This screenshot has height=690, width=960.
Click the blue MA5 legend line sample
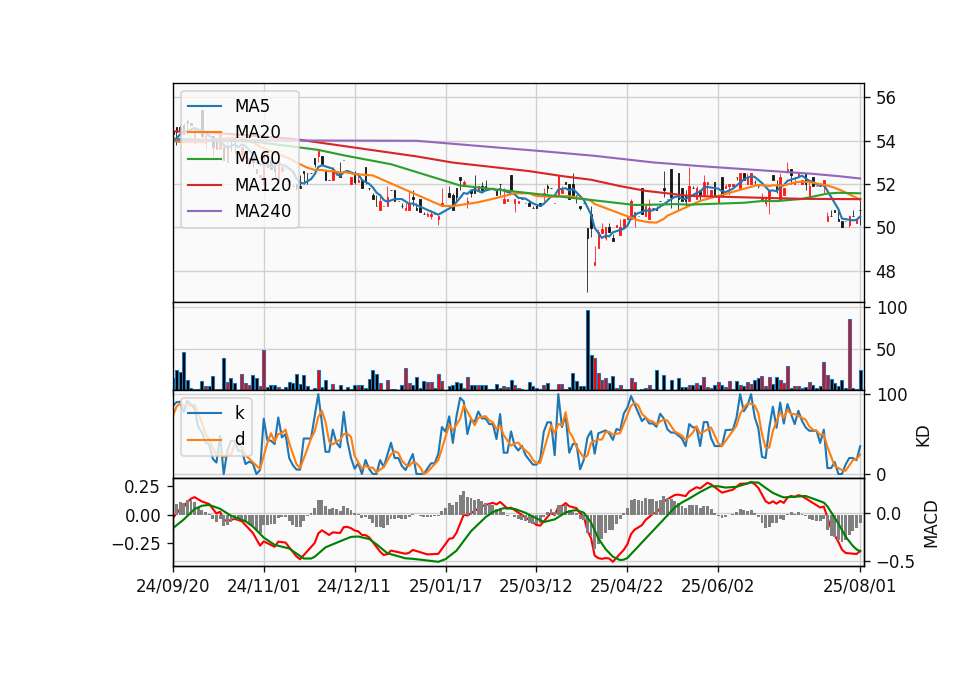click(204, 106)
